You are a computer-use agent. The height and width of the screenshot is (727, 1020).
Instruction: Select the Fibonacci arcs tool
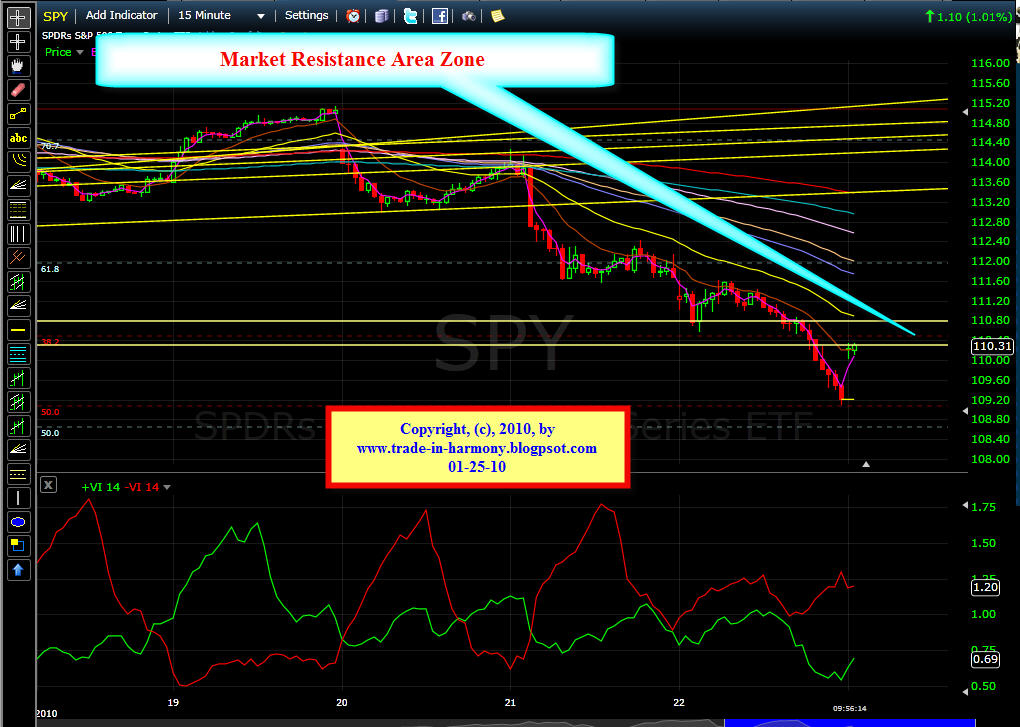point(18,161)
